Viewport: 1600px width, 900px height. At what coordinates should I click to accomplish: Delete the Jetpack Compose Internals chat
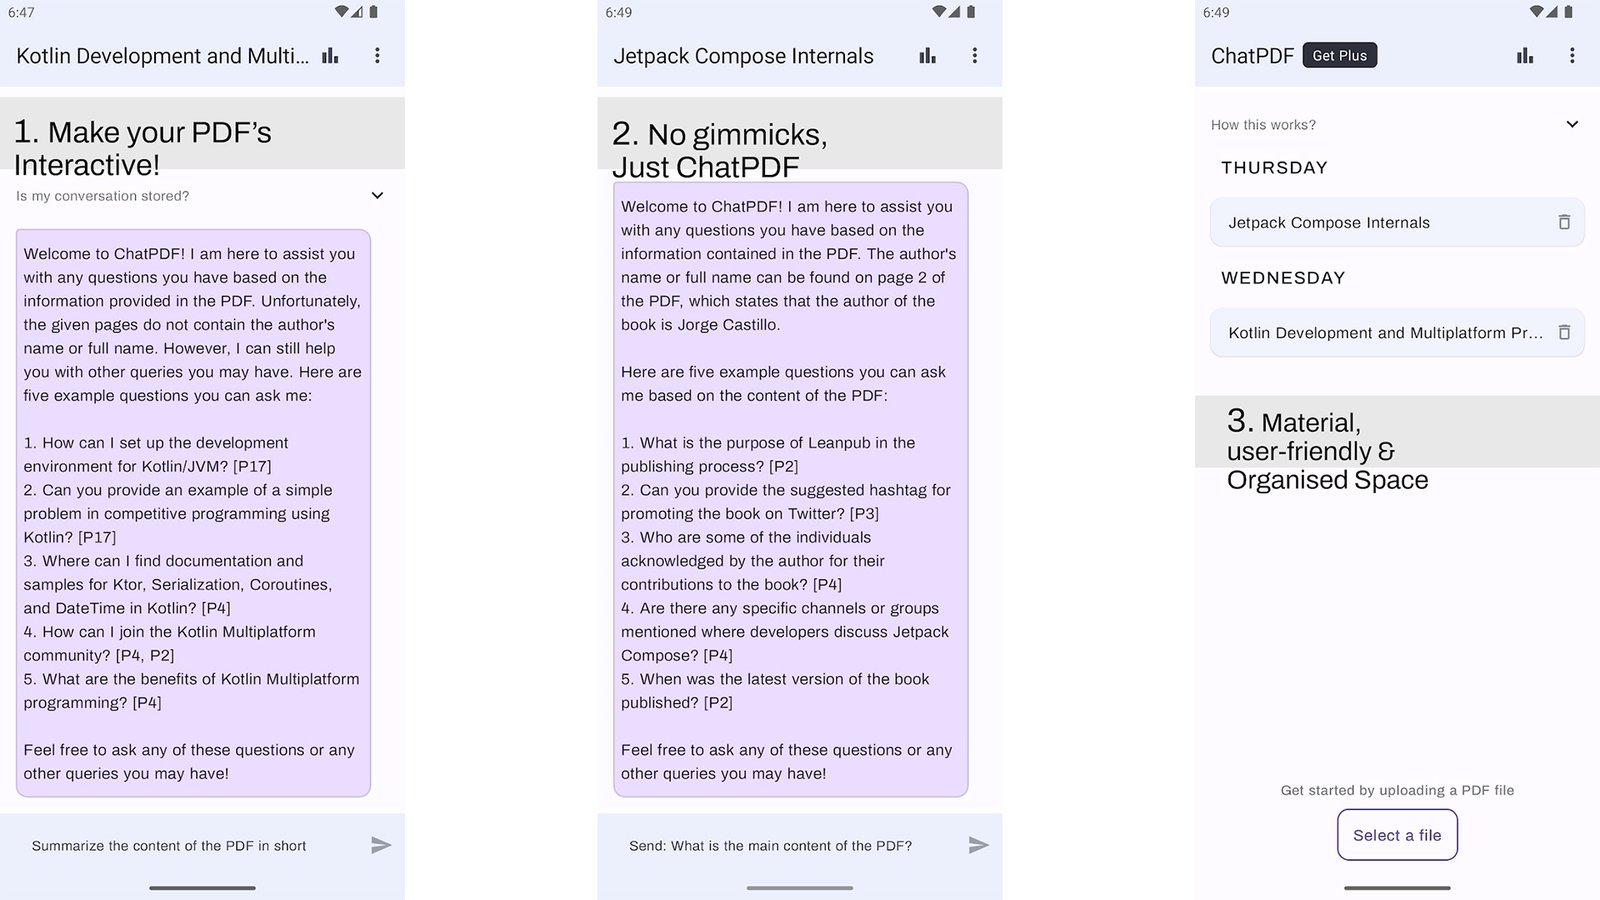[1564, 222]
